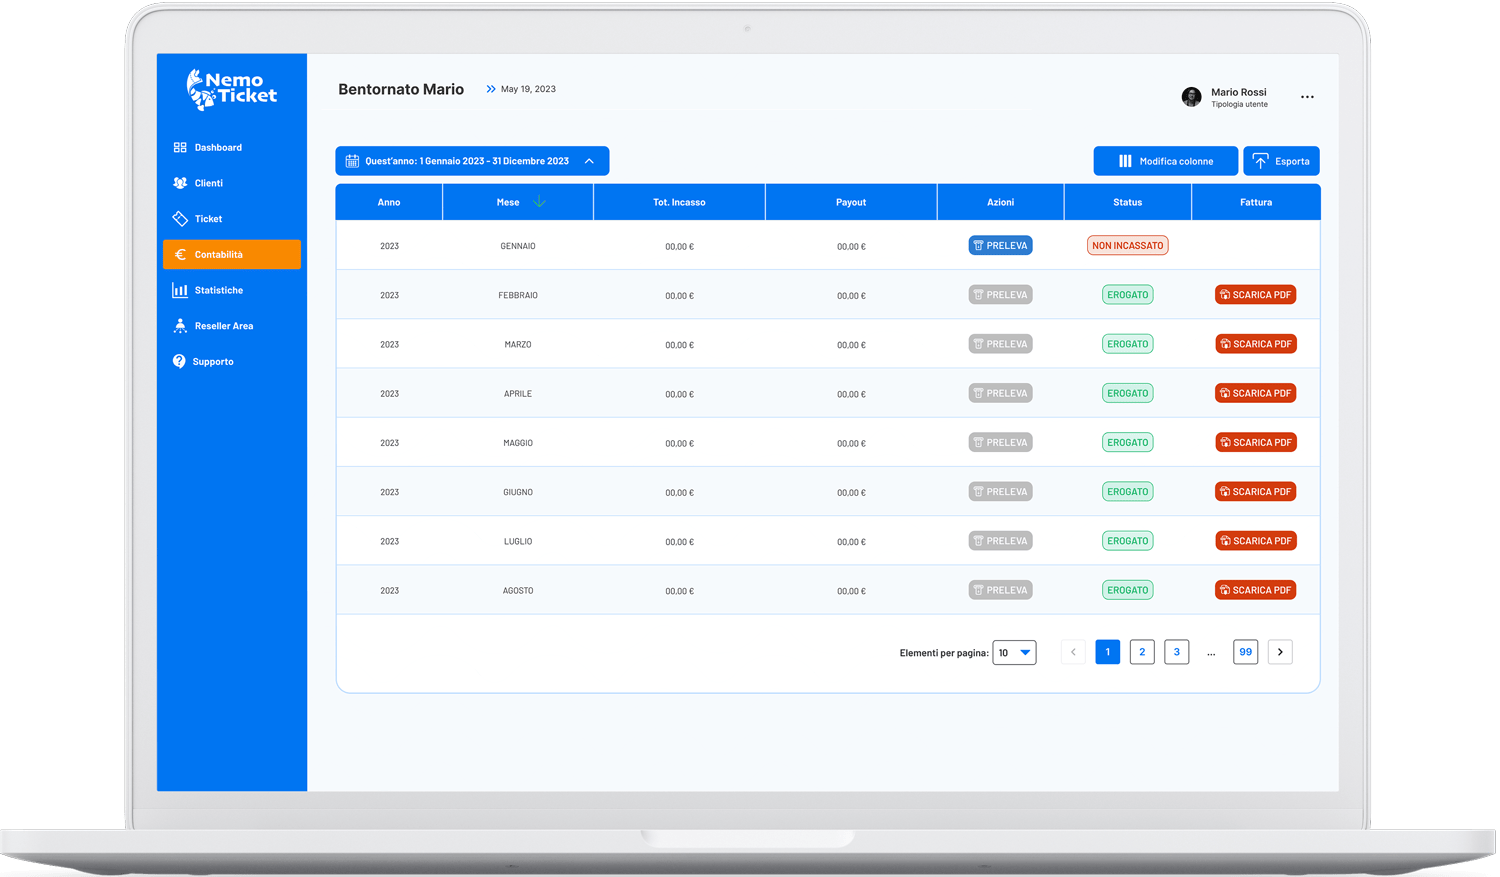This screenshot has height=877, width=1500.
Task: Click the Esporta button
Action: point(1281,161)
